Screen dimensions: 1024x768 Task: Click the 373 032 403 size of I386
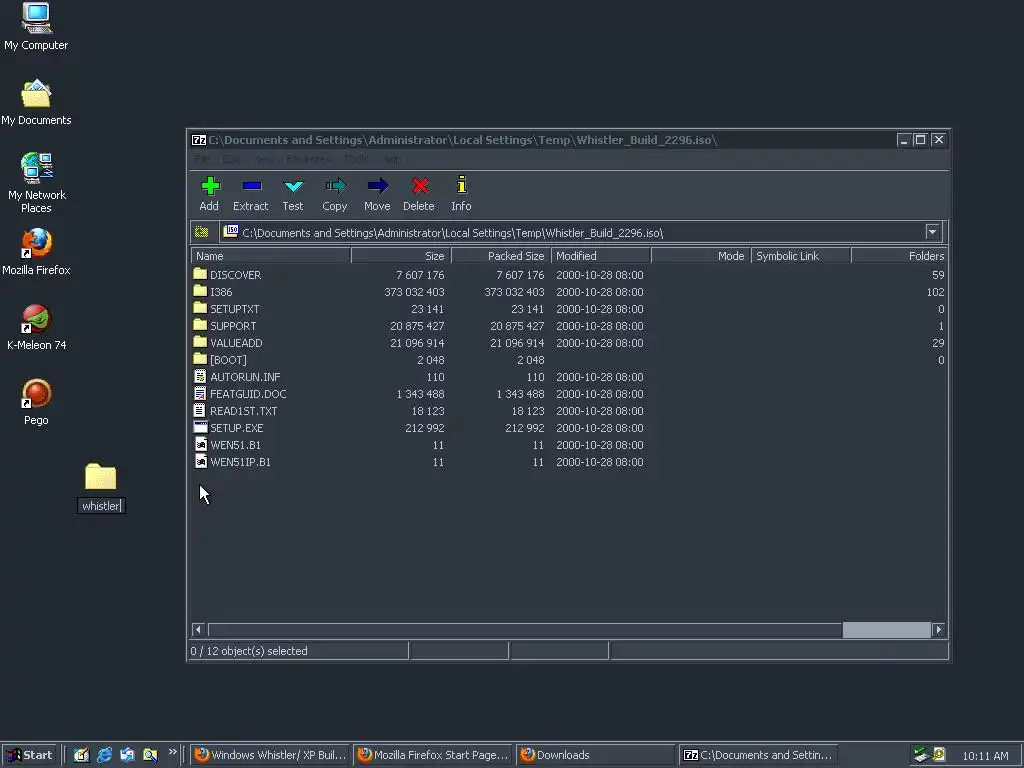pos(414,292)
